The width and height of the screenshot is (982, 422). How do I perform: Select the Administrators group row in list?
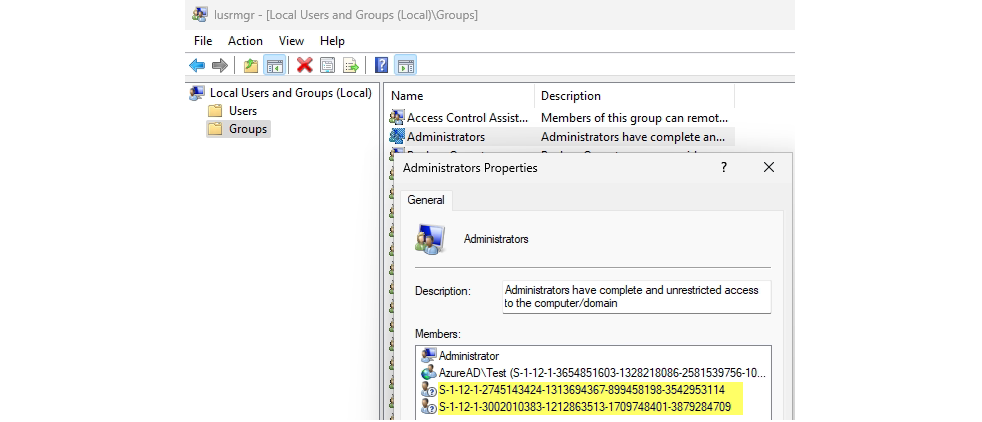pos(561,136)
